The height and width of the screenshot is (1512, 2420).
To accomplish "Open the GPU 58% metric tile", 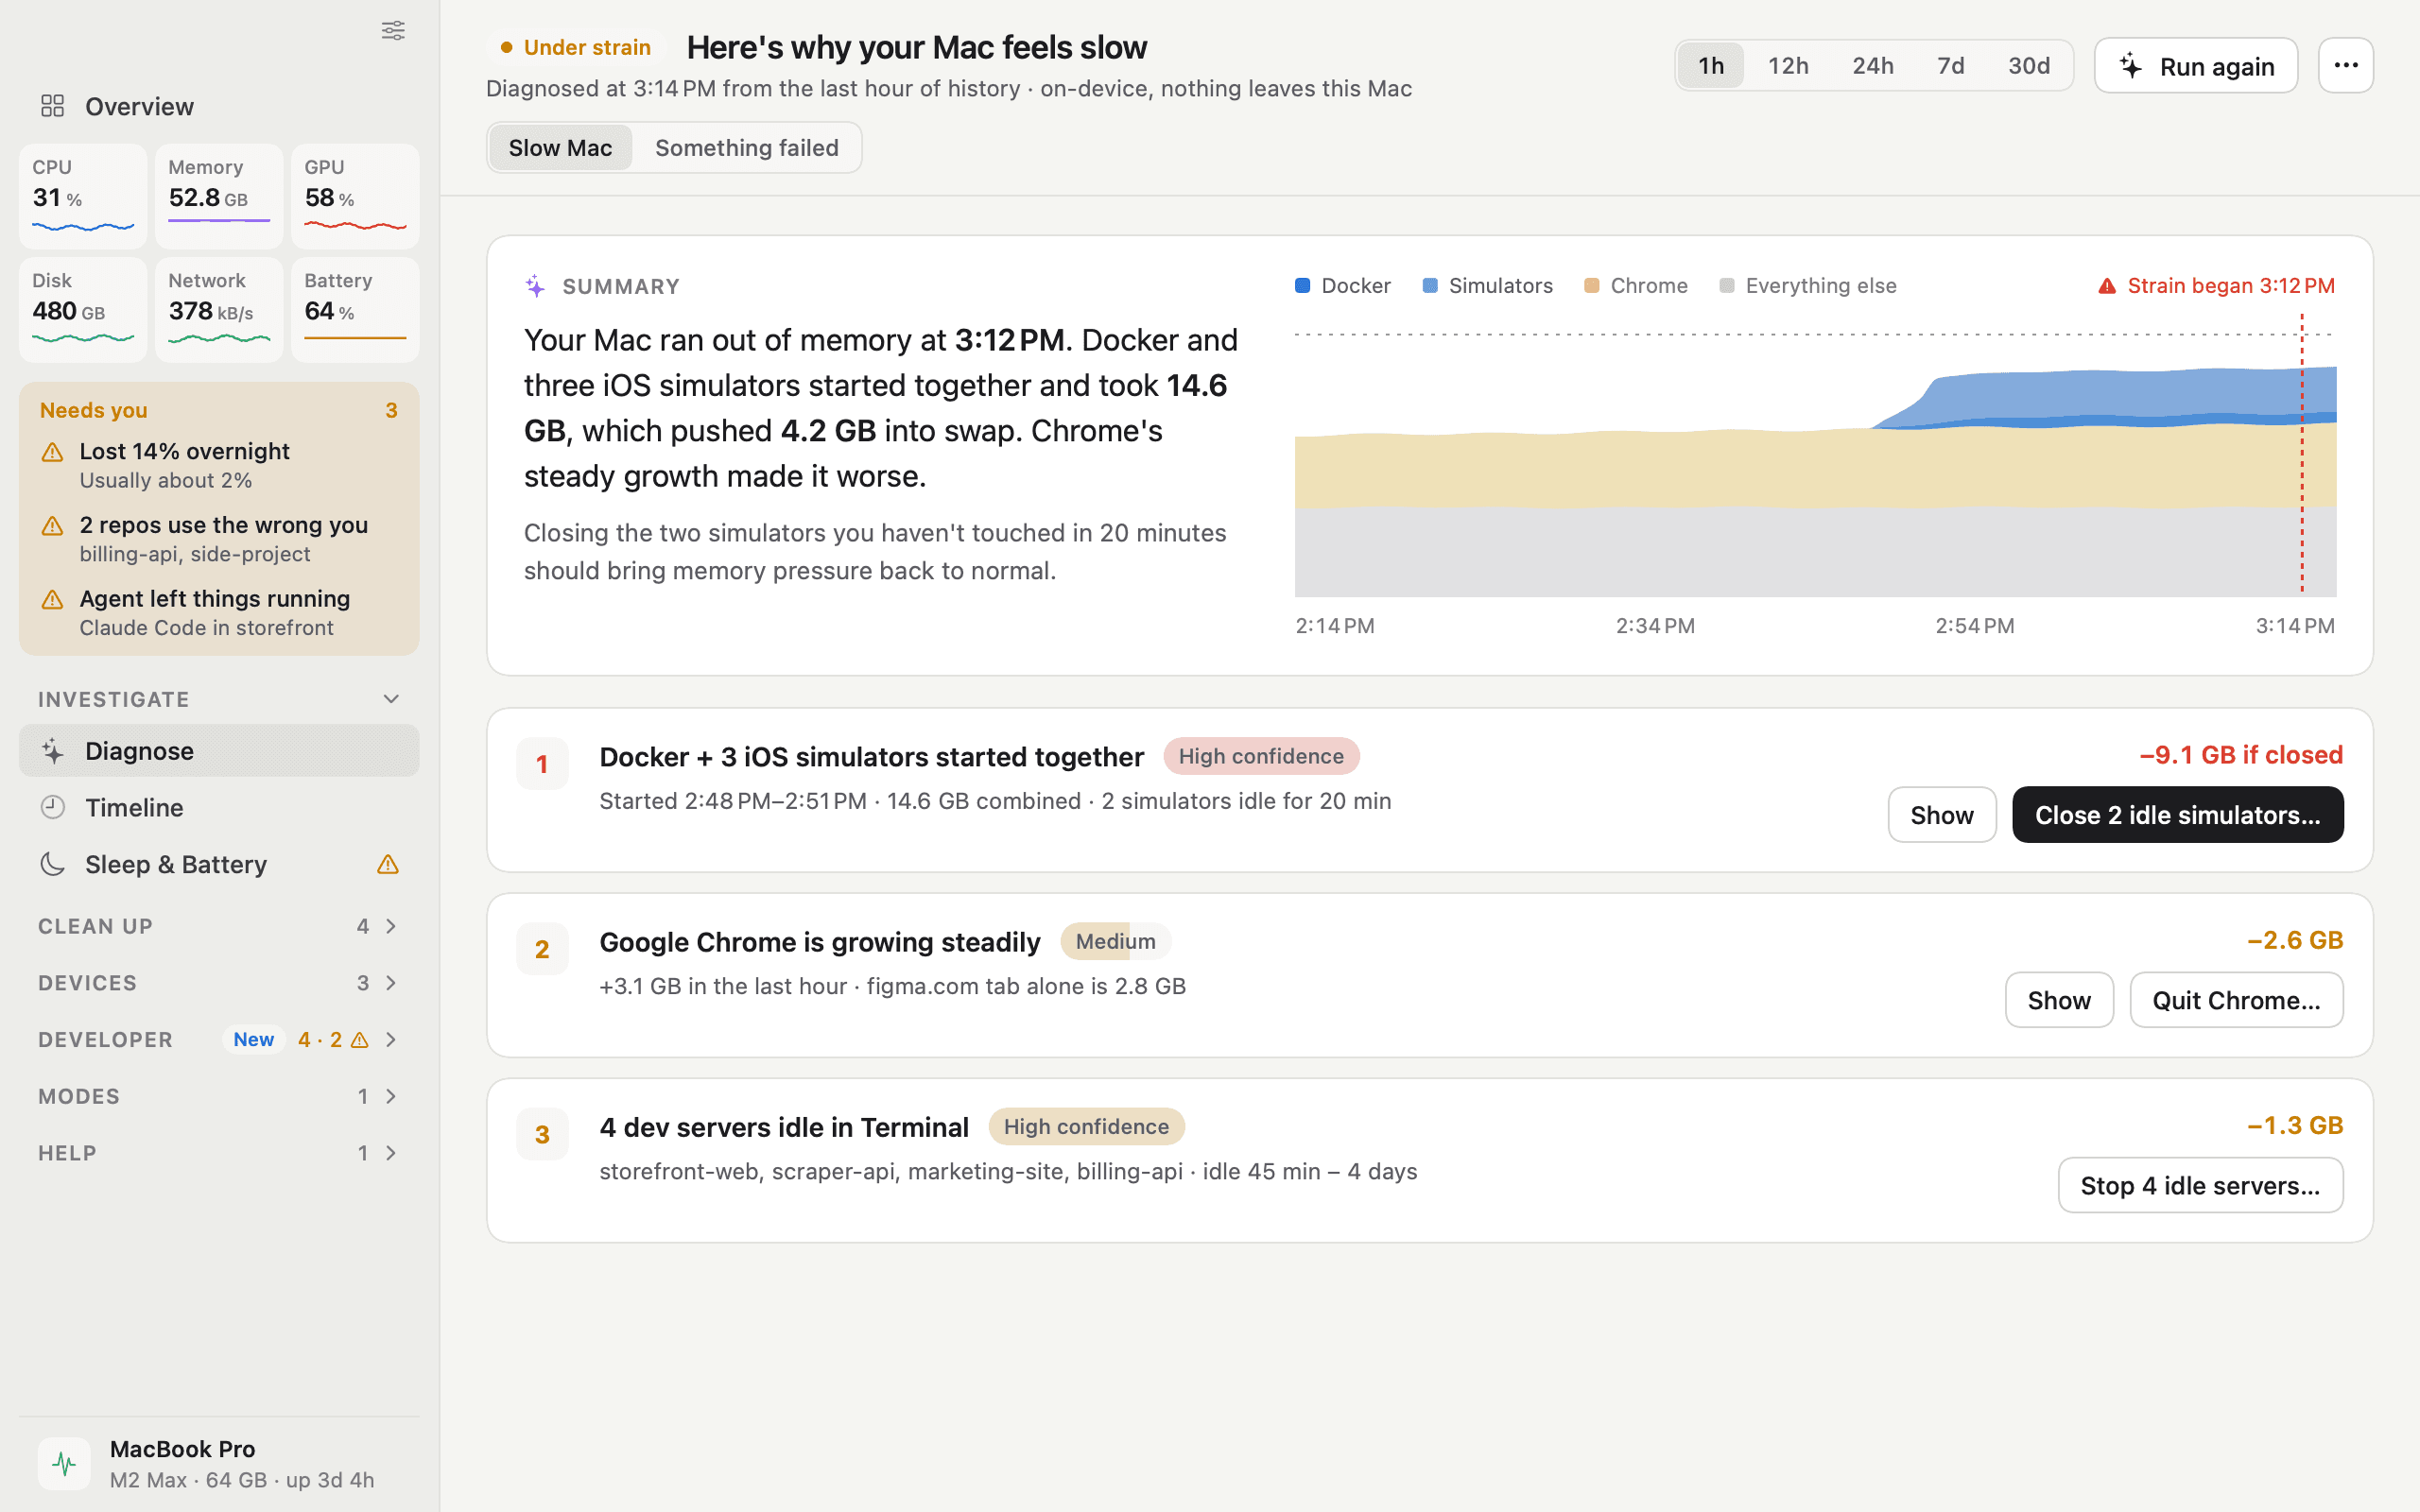I will pyautogui.click(x=355, y=196).
